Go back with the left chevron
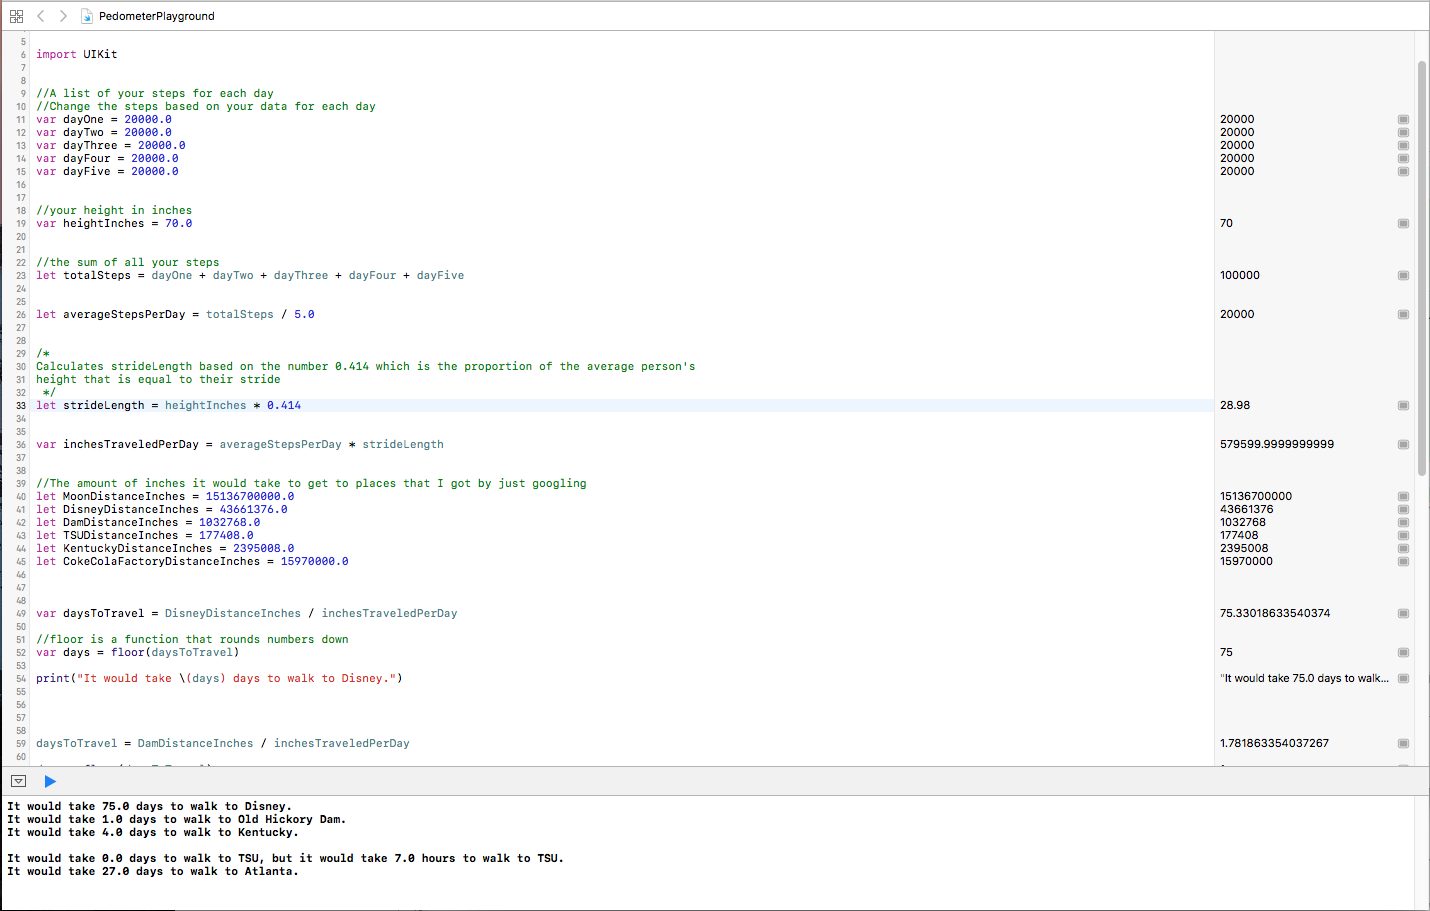The image size is (1430, 911). point(41,16)
